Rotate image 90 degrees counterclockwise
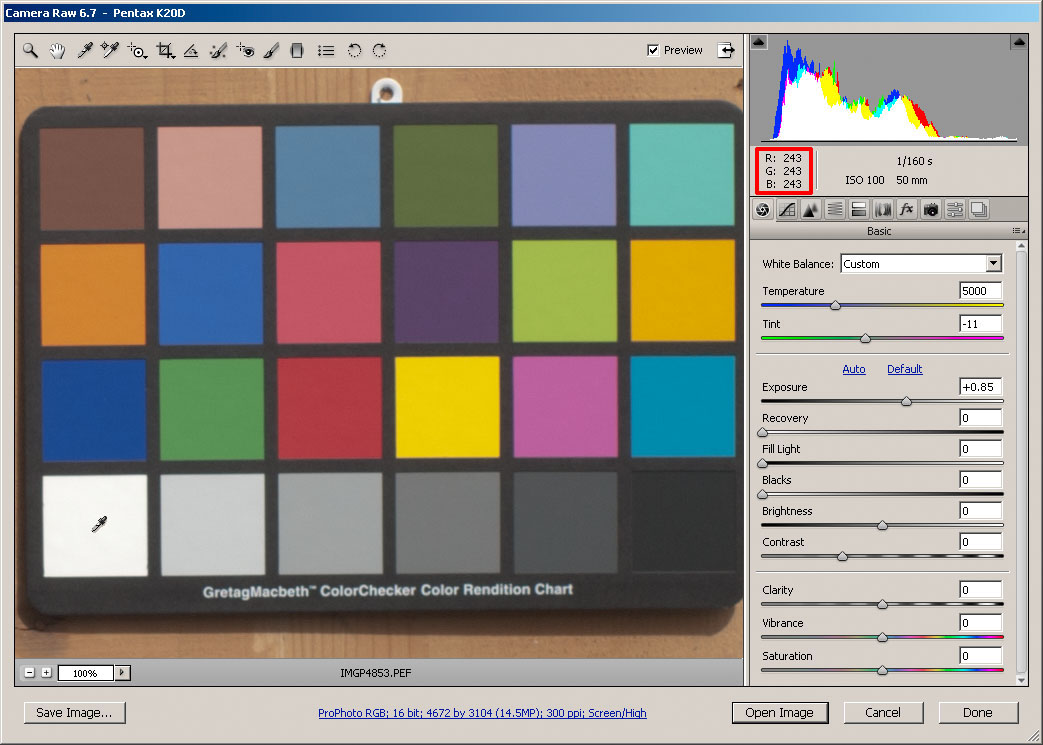The width and height of the screenshot is (1043, 745). tap(354, 51)
